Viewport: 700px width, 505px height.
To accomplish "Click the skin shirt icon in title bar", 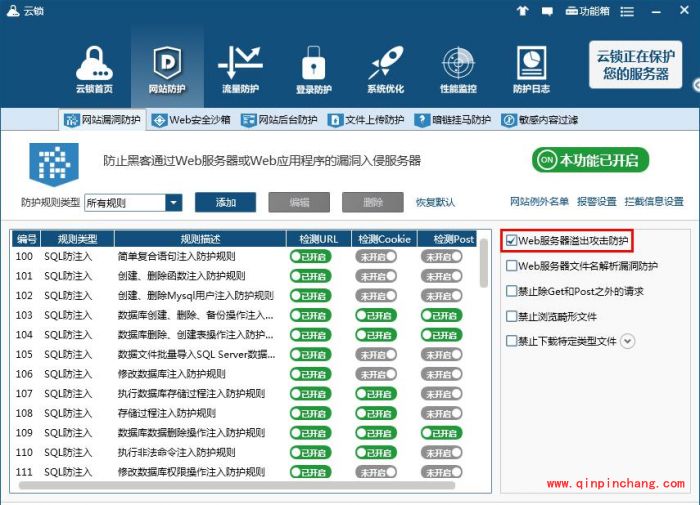I will [x=522, y=11].
